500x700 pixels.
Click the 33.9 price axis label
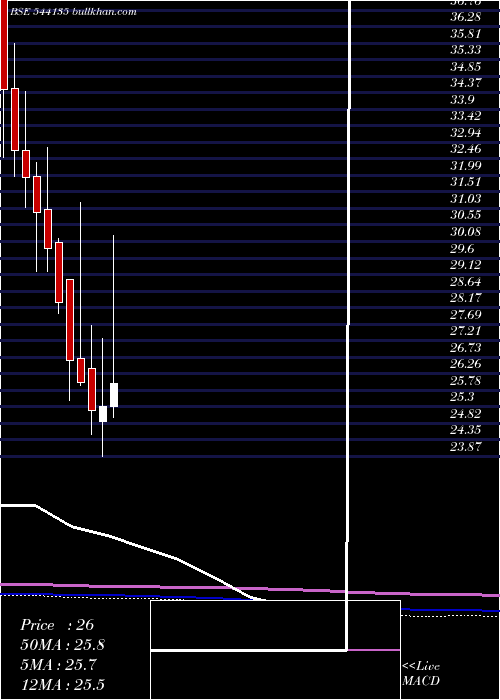[462, 100]
